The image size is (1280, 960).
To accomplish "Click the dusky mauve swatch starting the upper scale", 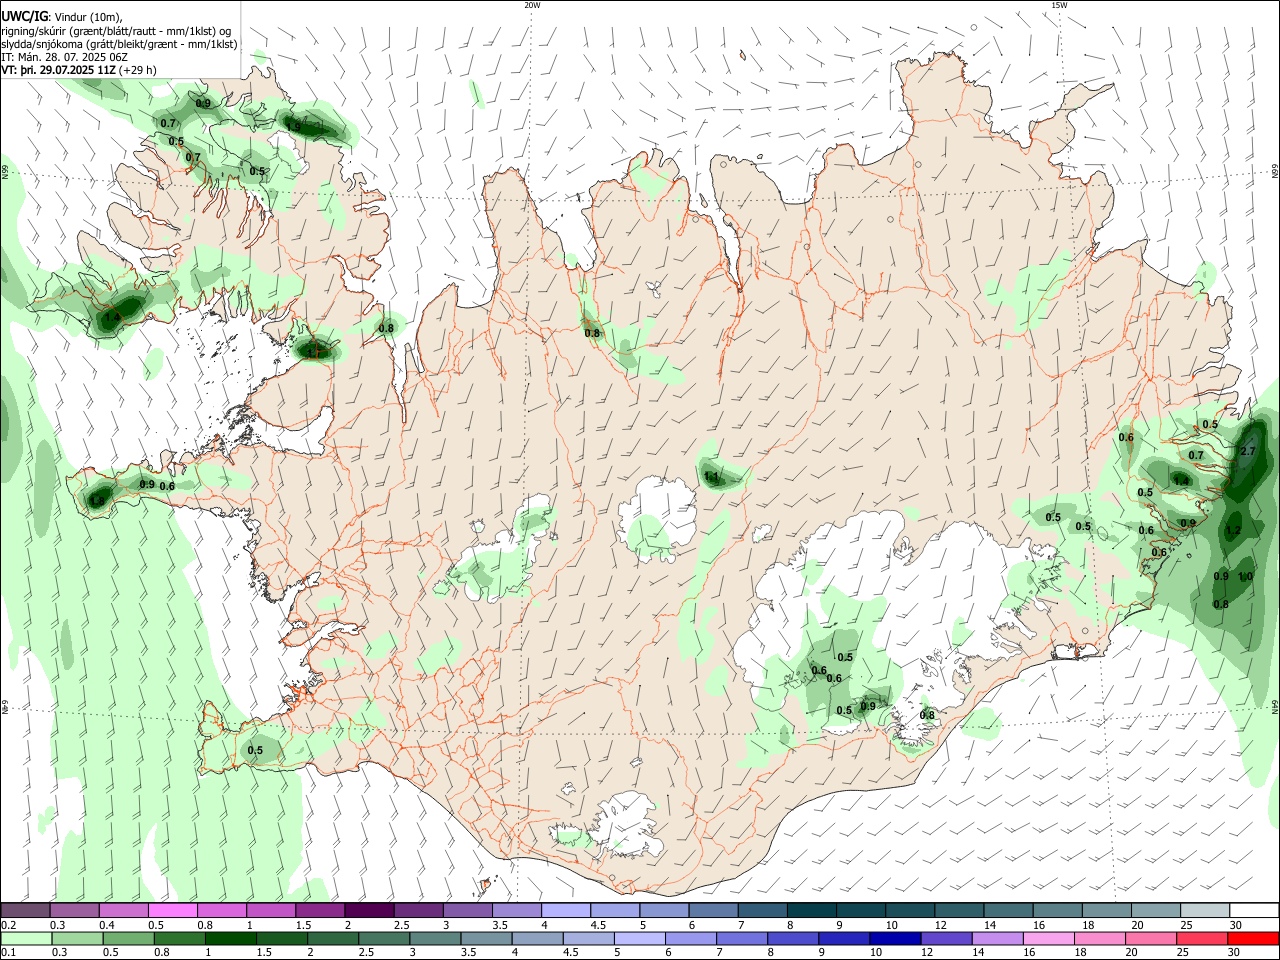I will (26, 911).
